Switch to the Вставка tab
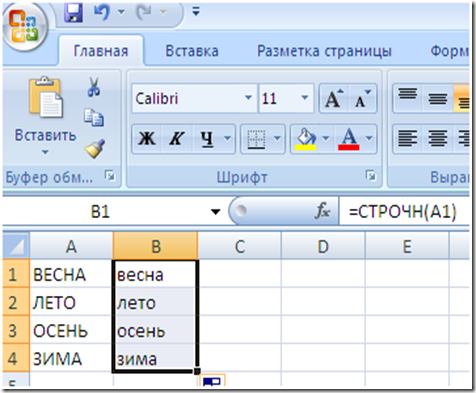The image size is (476, 393). pyautogui.click(x=192, y=51)
